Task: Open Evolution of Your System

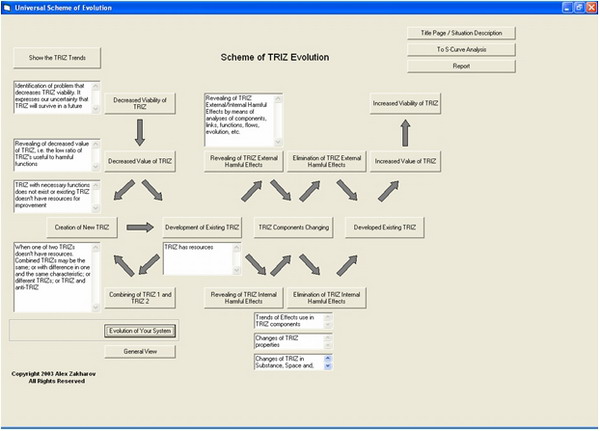Action: point(140,331)
